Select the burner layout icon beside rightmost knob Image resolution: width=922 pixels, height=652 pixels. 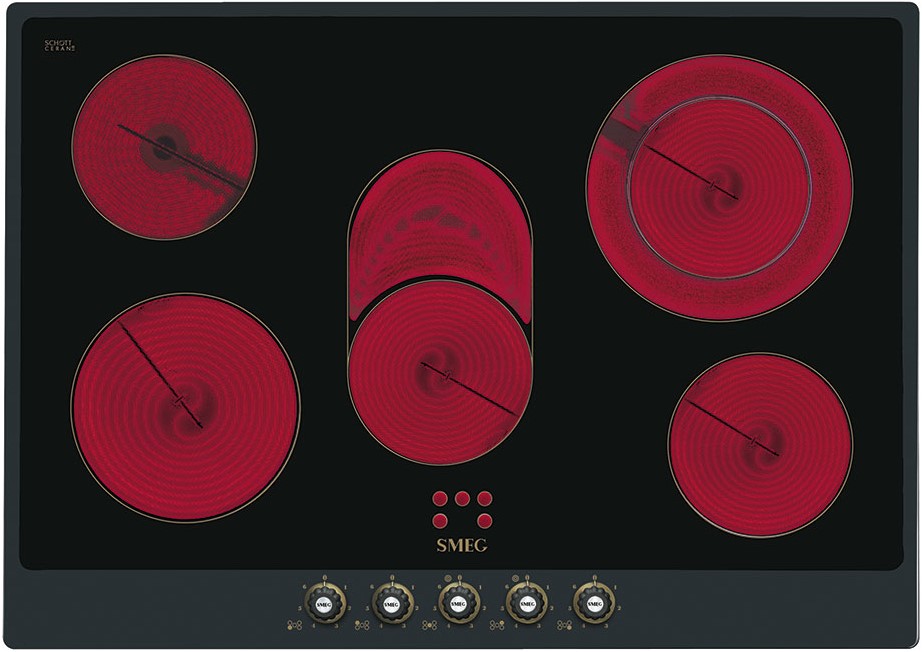click(562, 623)
